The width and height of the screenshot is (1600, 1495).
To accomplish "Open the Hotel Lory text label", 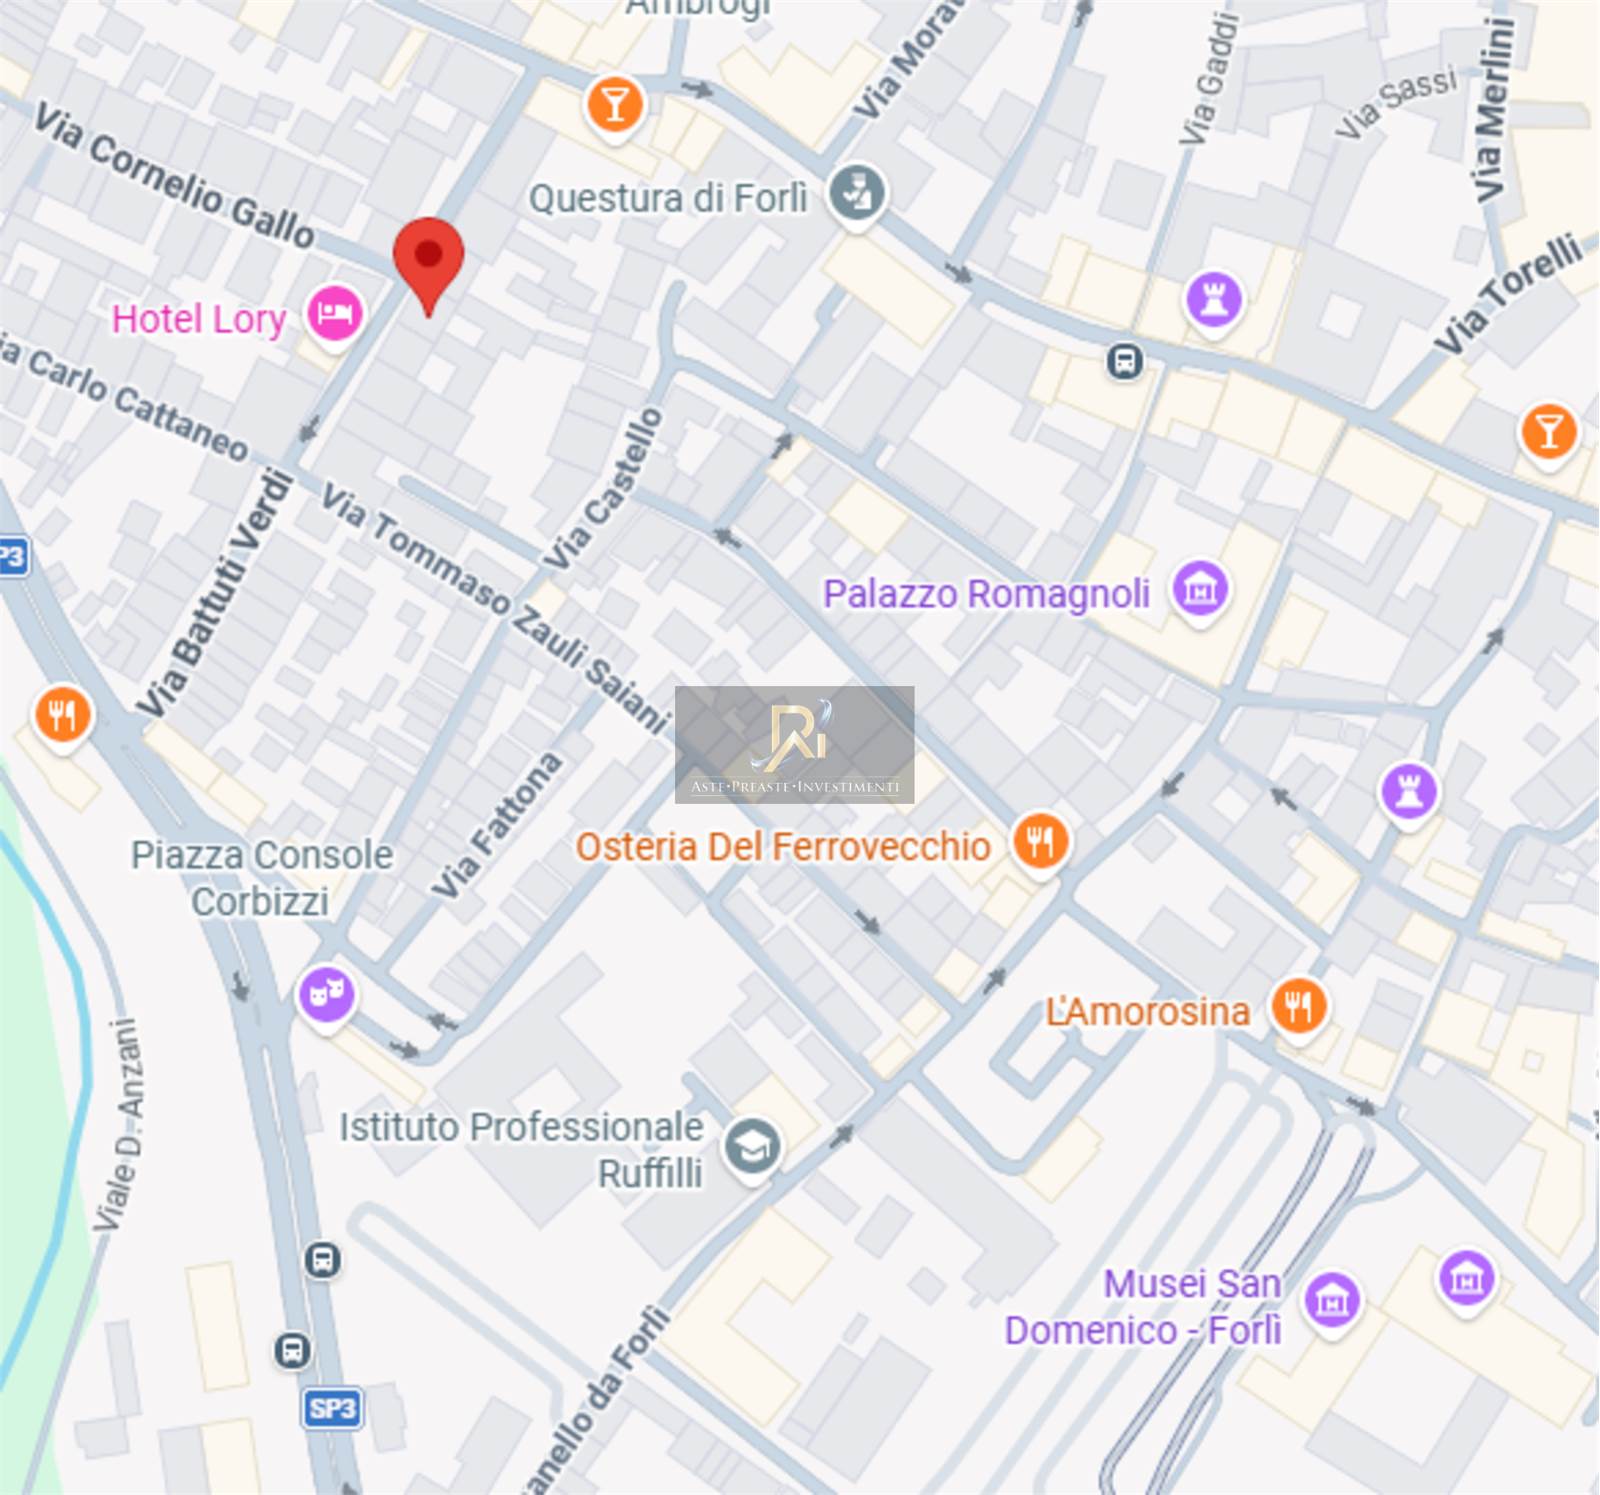I will [x=199, y=320].
